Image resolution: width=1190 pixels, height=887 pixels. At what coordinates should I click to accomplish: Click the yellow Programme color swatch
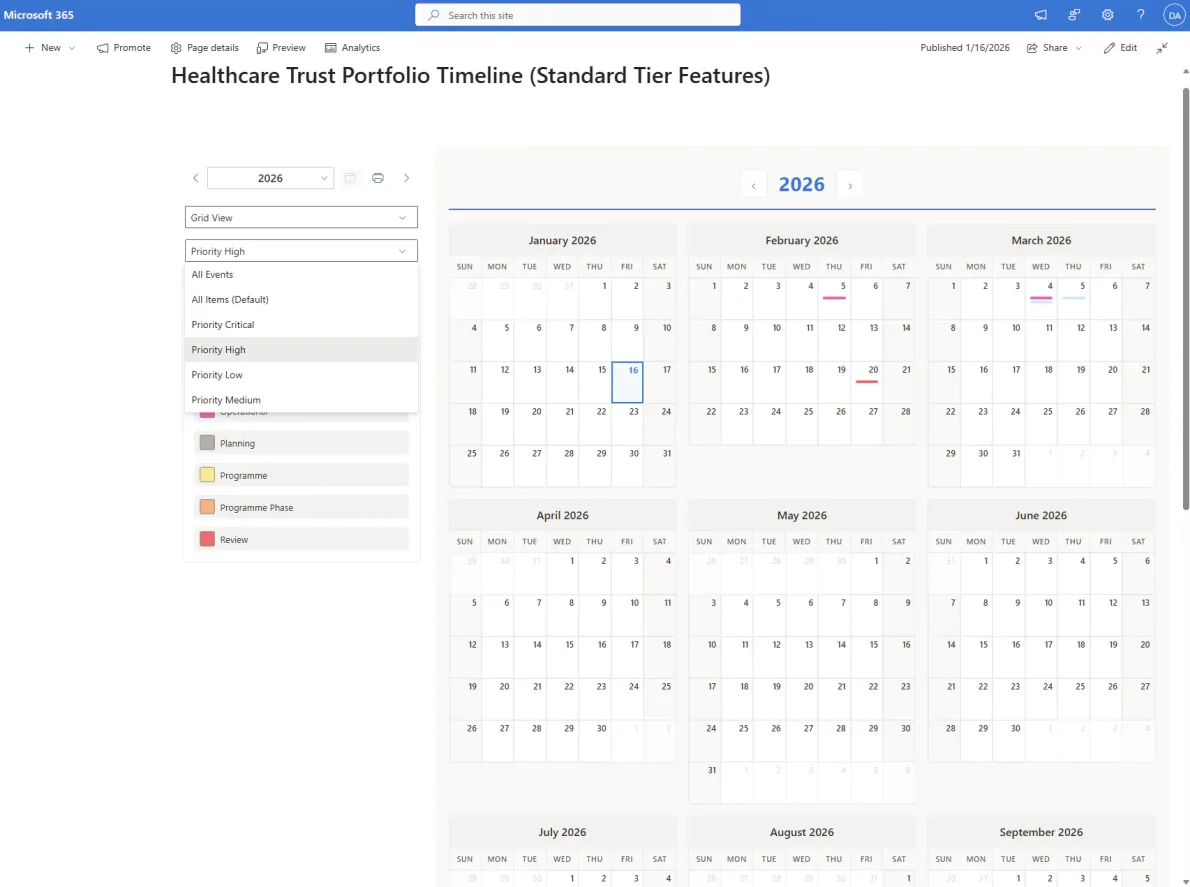click(x=207, y=475)
